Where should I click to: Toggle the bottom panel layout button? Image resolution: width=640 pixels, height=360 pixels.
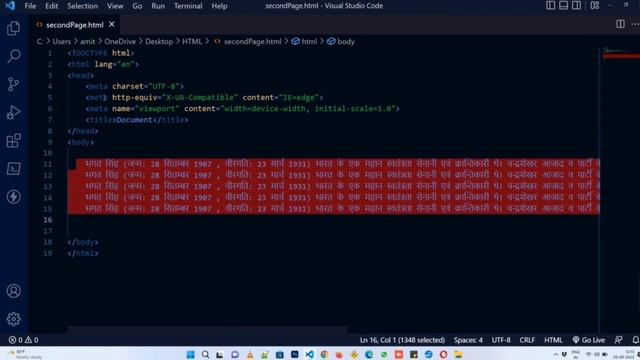(x=563, y=5)
